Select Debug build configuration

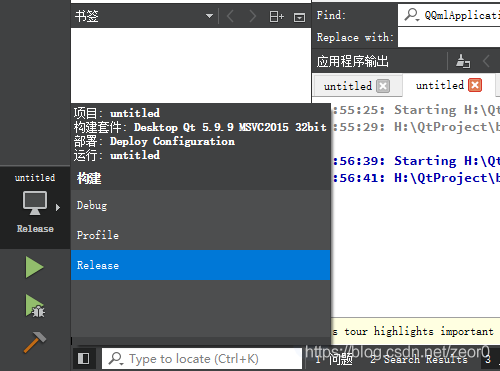(x=200, y=205)
